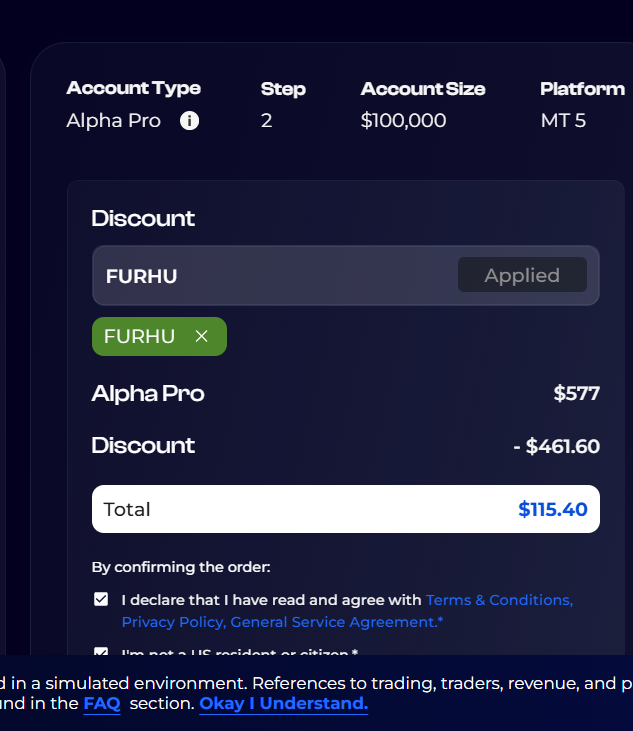The image size is (633, 731).
Task: Click the Alpha Pro price $577
Action: click(577, 393)
